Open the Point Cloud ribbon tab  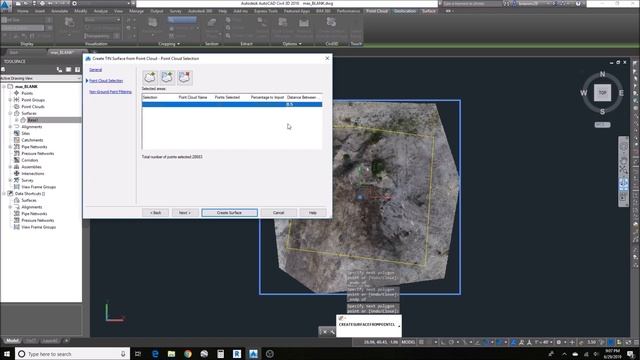(x=376, y=11)
